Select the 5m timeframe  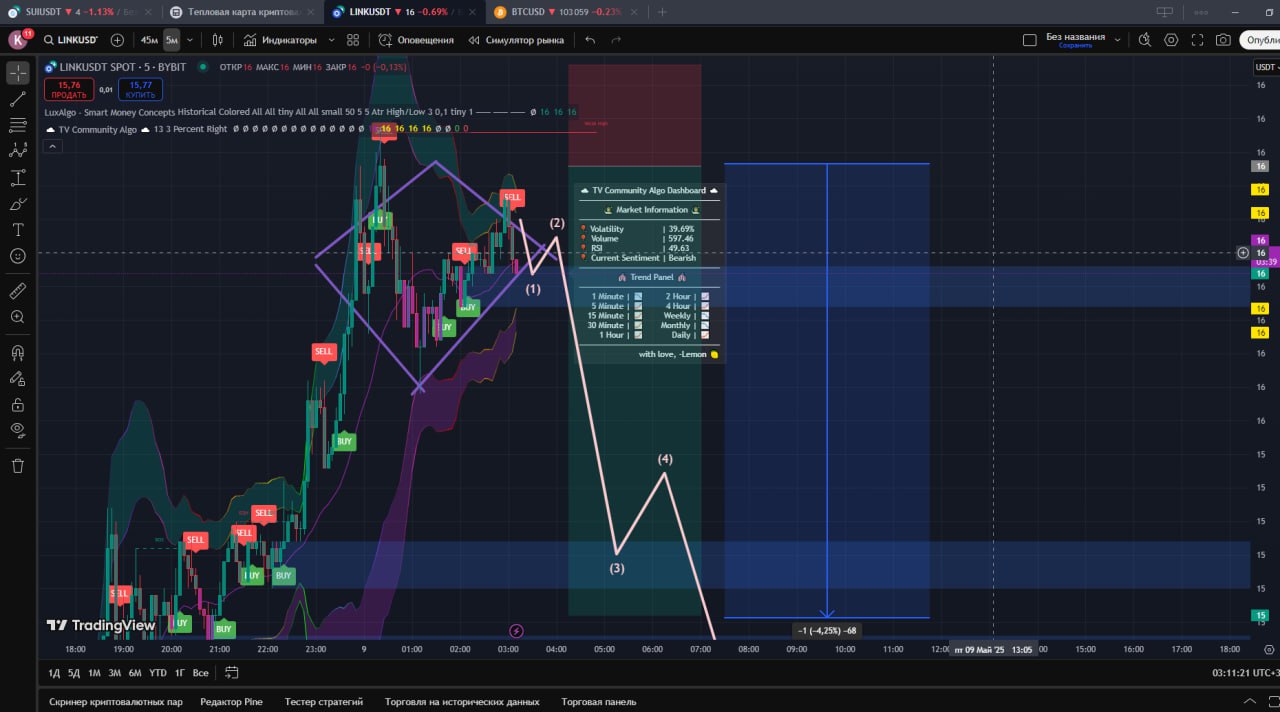[x=172, y=40]
